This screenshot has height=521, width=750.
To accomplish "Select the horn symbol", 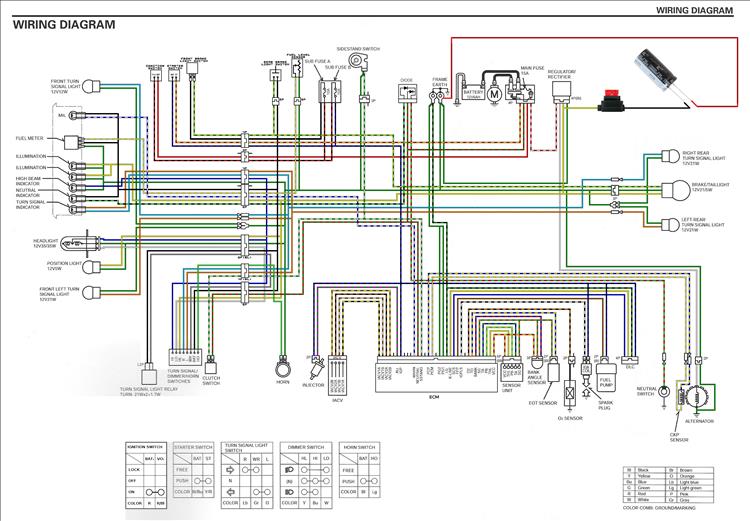I will (x=283, y=367).
